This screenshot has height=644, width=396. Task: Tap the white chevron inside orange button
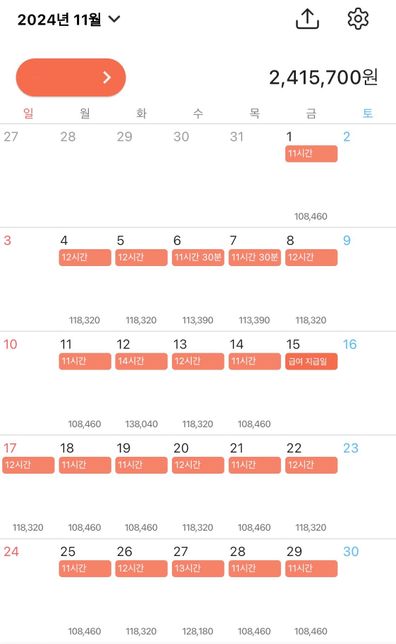pyautogui.click(x=107, y=77)
